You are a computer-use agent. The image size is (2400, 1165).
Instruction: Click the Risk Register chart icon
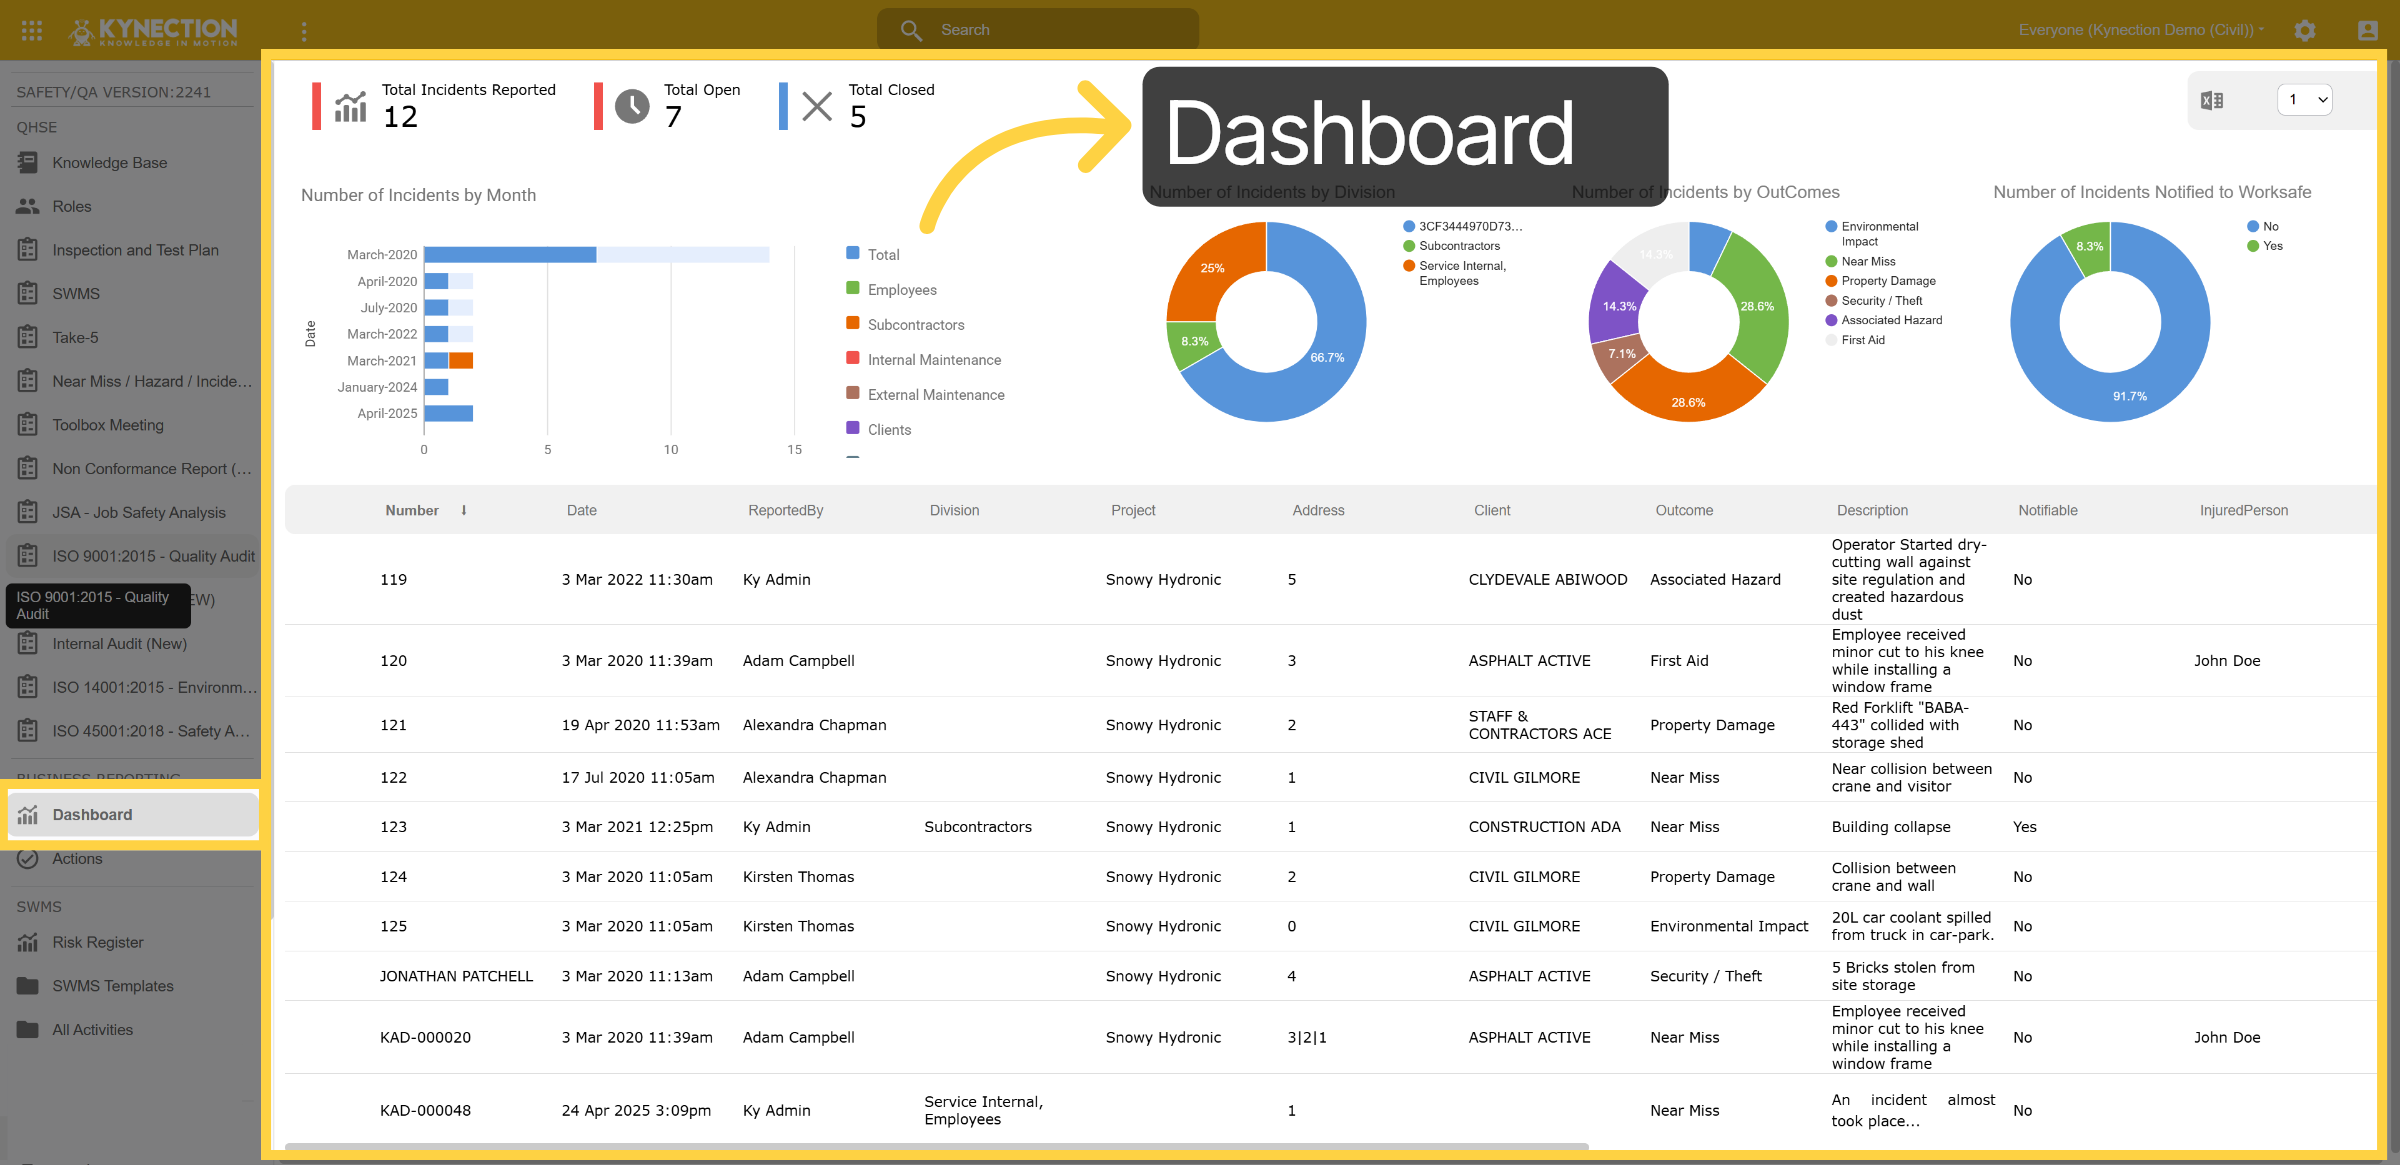28,943
